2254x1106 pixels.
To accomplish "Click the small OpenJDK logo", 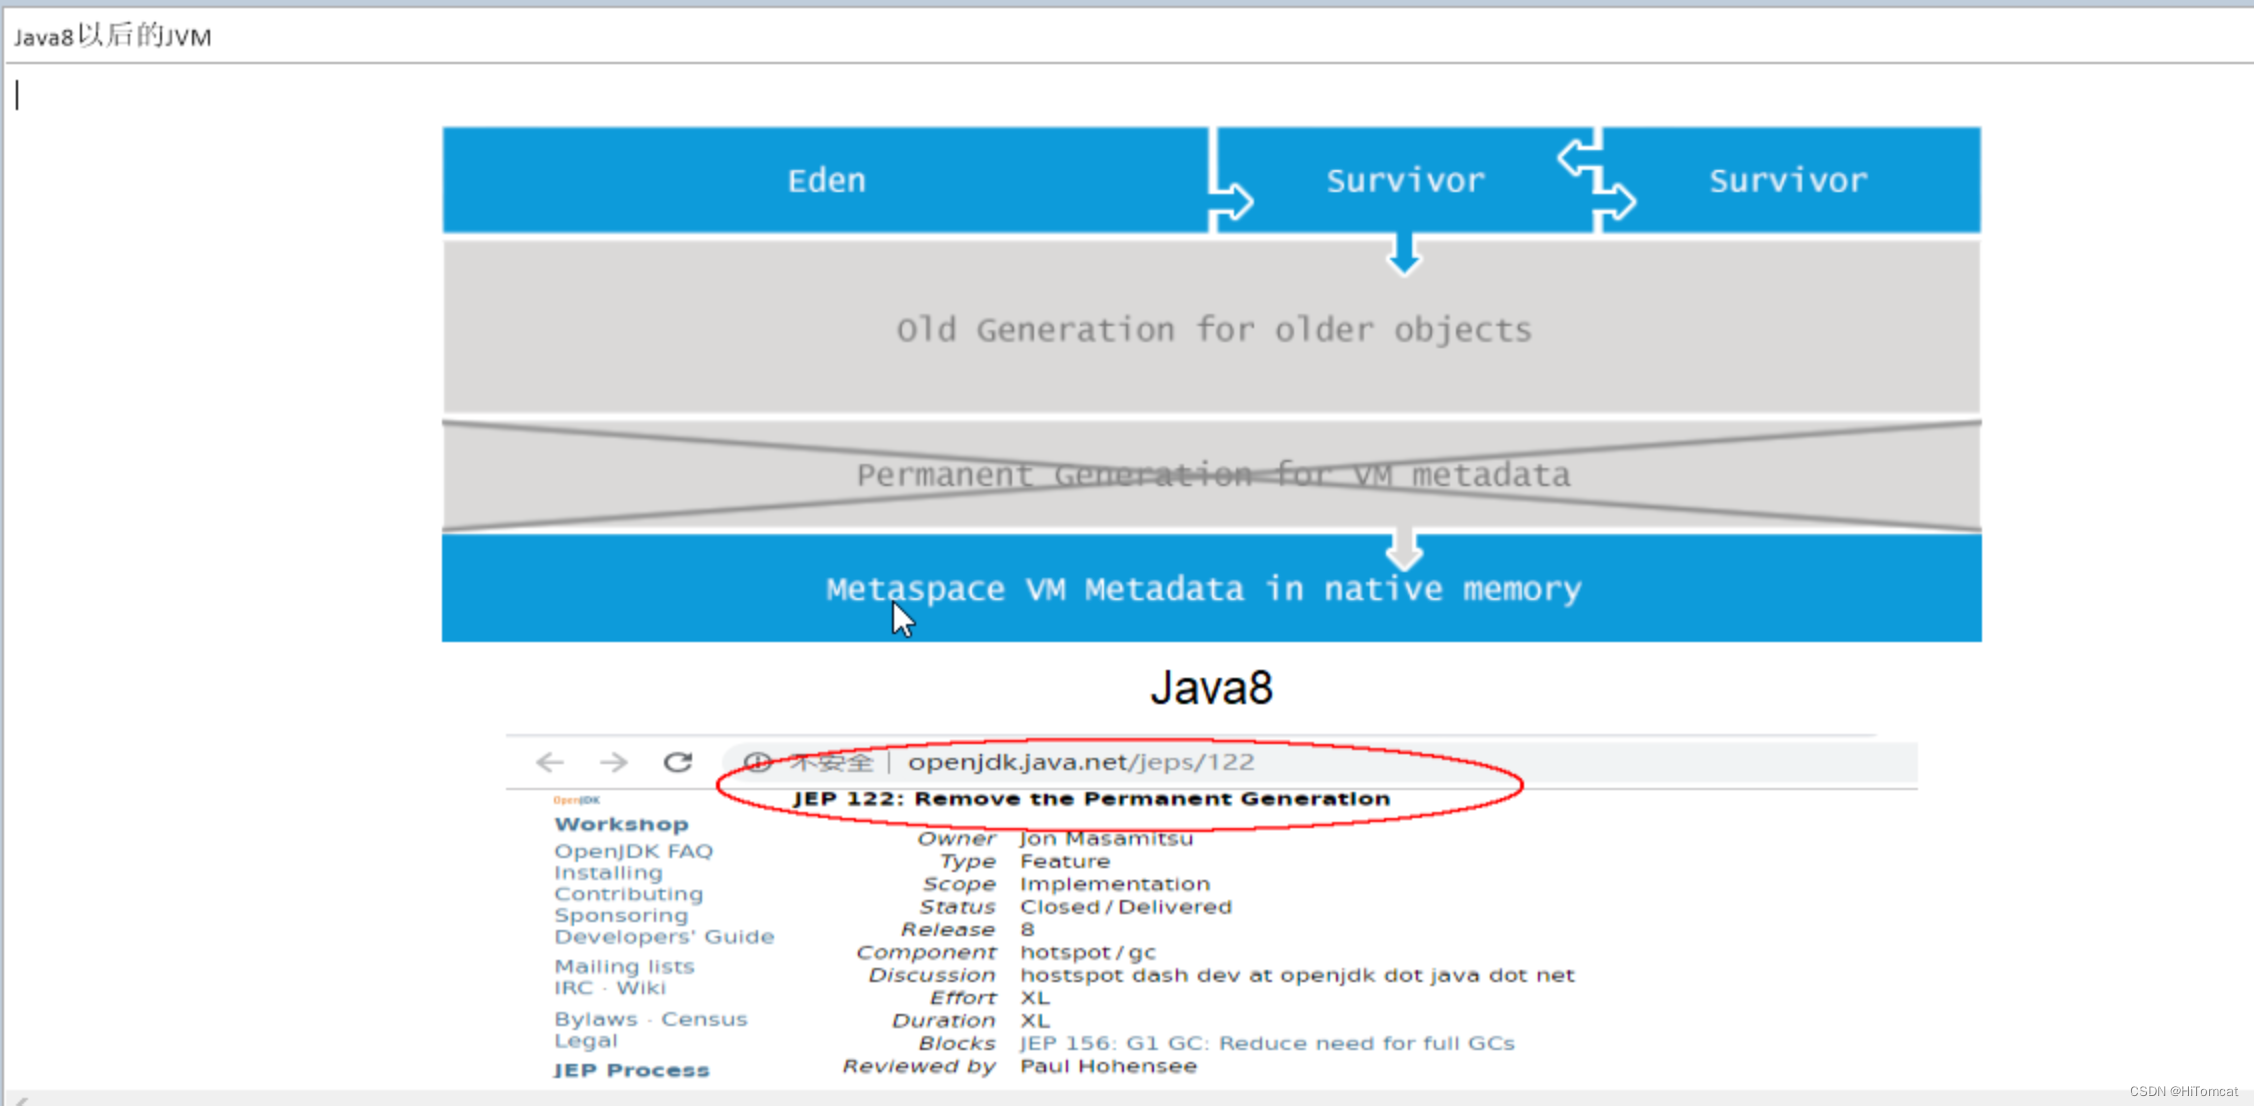I will coord(577,800).
